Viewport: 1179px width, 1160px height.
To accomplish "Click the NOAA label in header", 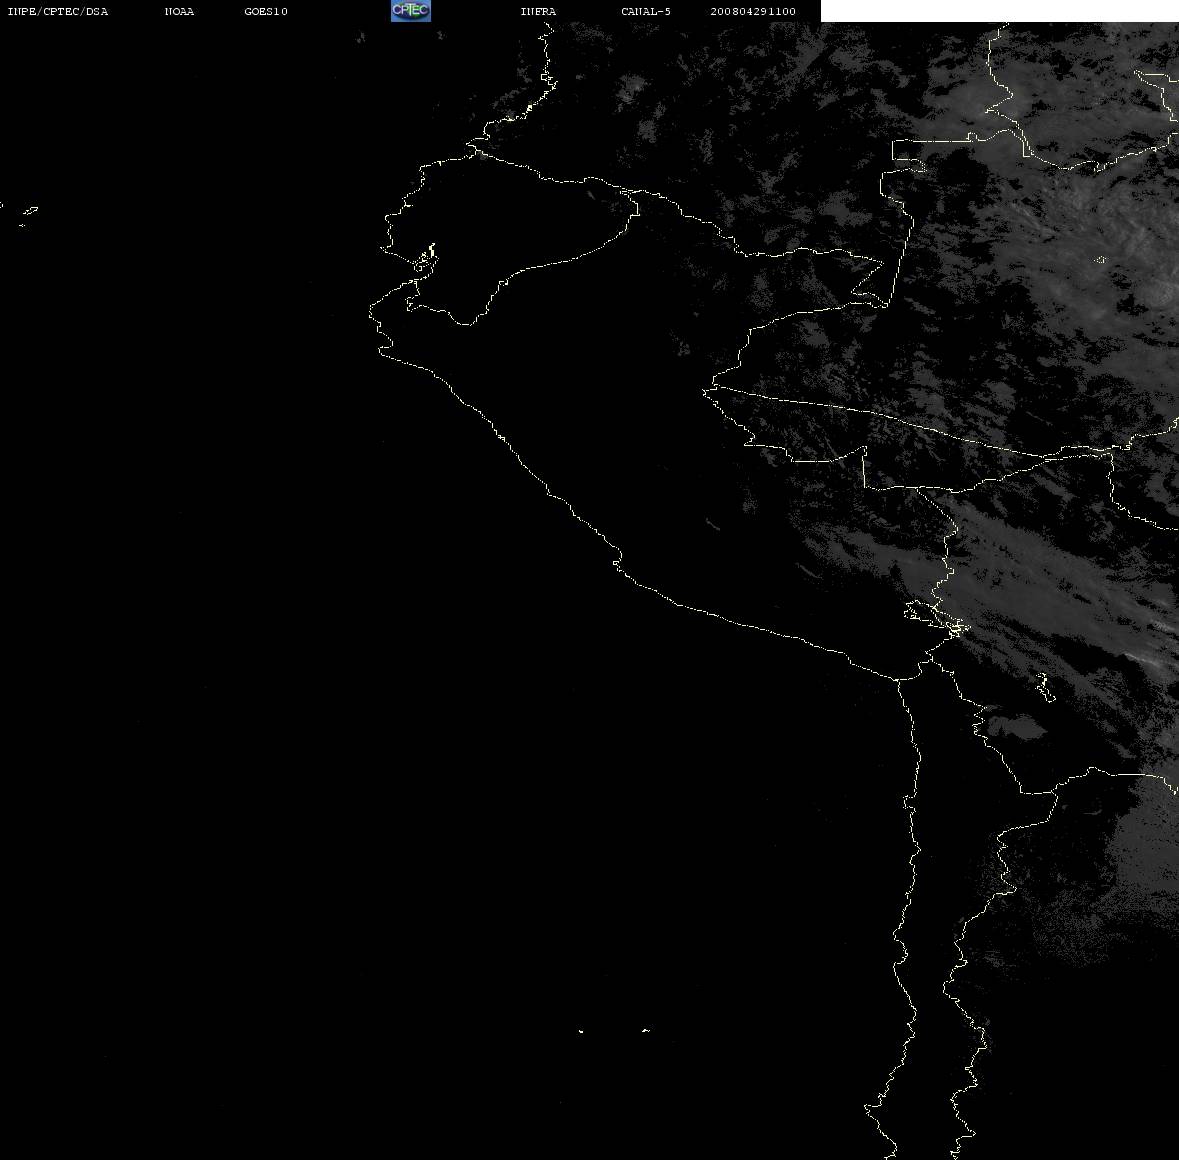I will coord(179,11).
